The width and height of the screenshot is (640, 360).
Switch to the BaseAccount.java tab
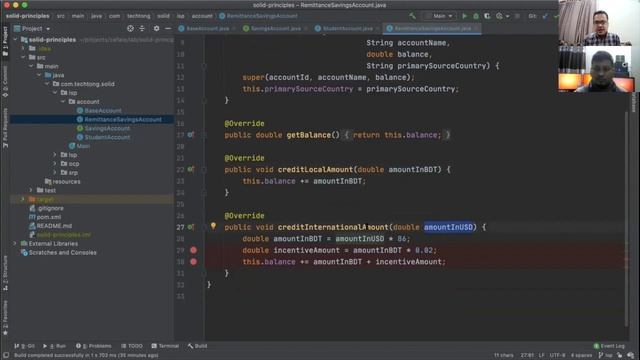point(207,29)
